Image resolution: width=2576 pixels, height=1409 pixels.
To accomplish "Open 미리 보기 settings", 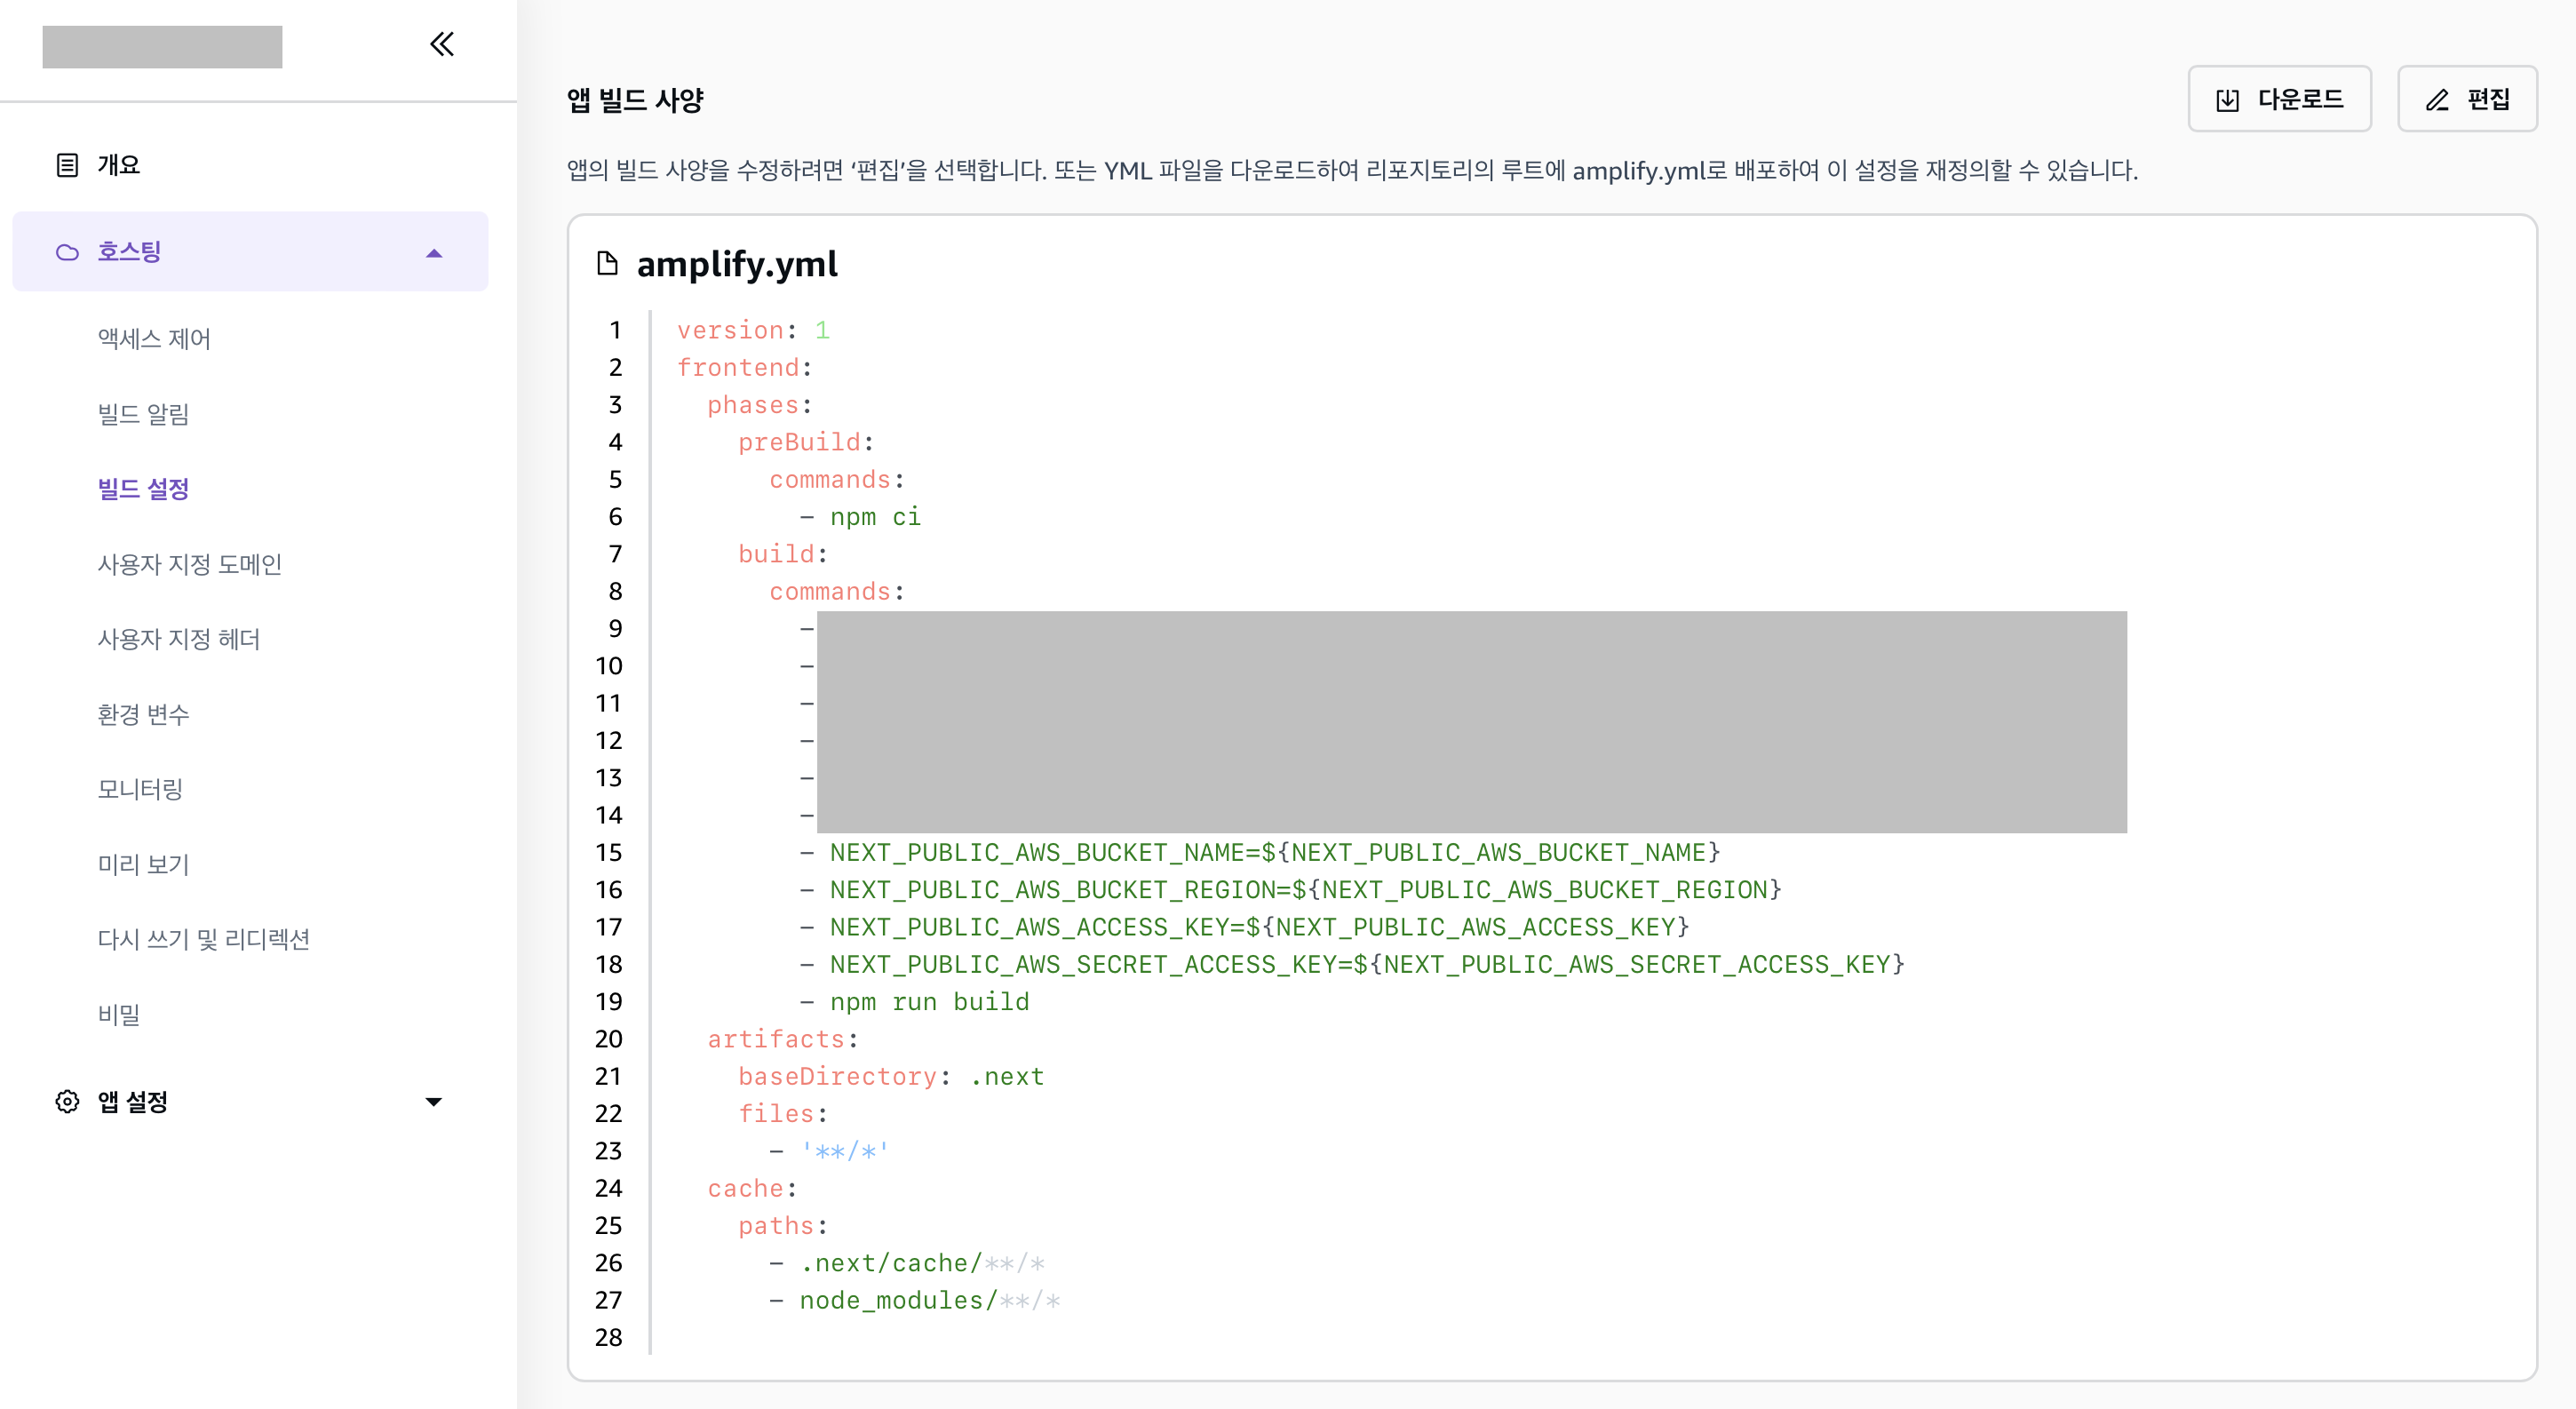I will [143, 864].
